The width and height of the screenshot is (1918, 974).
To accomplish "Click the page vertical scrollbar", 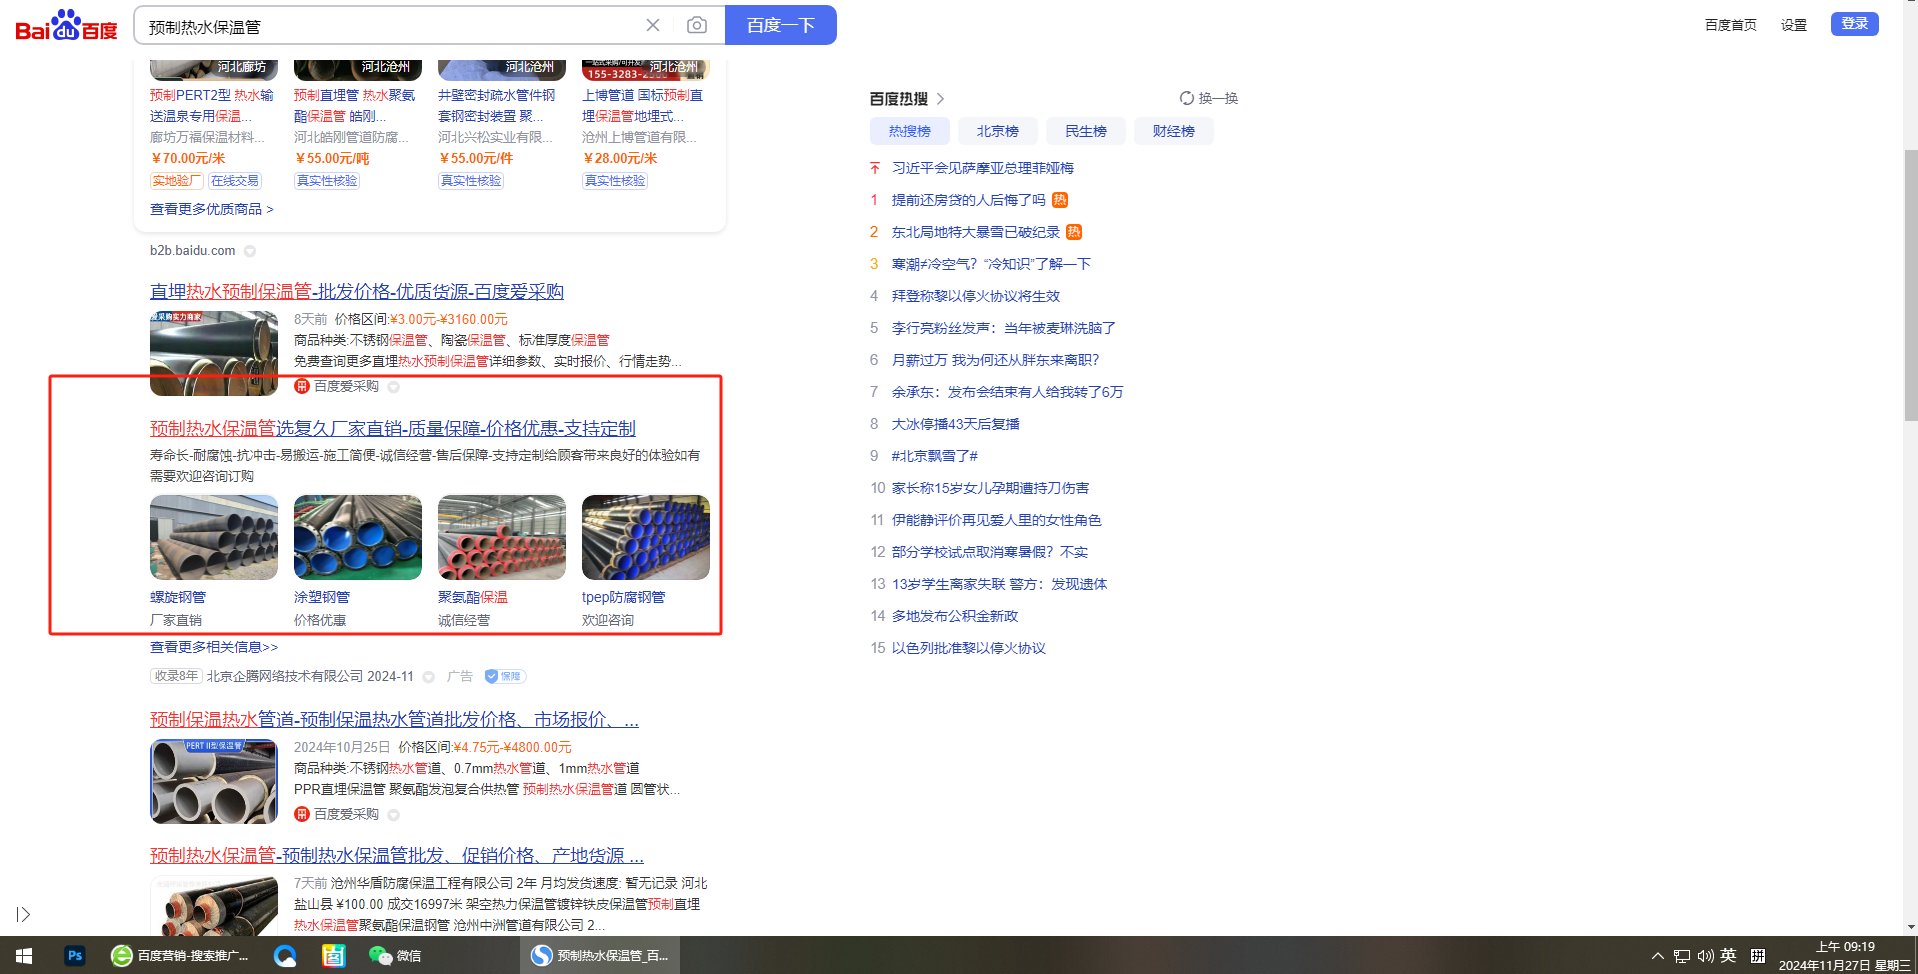I will point(1910,285).
